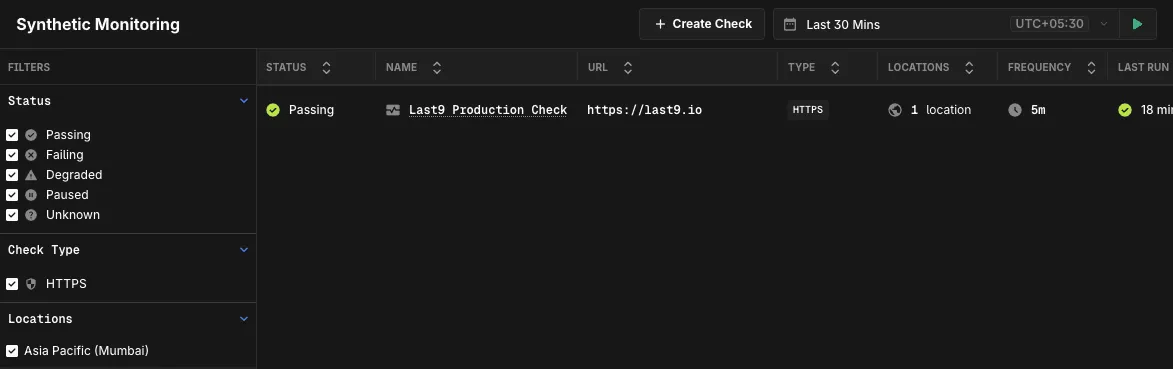Image resolution: width=1173 pixels, height=369 pixels.
Task: Click the UTC+05:30 timezone badge
Action: [x=1050, y=24]
